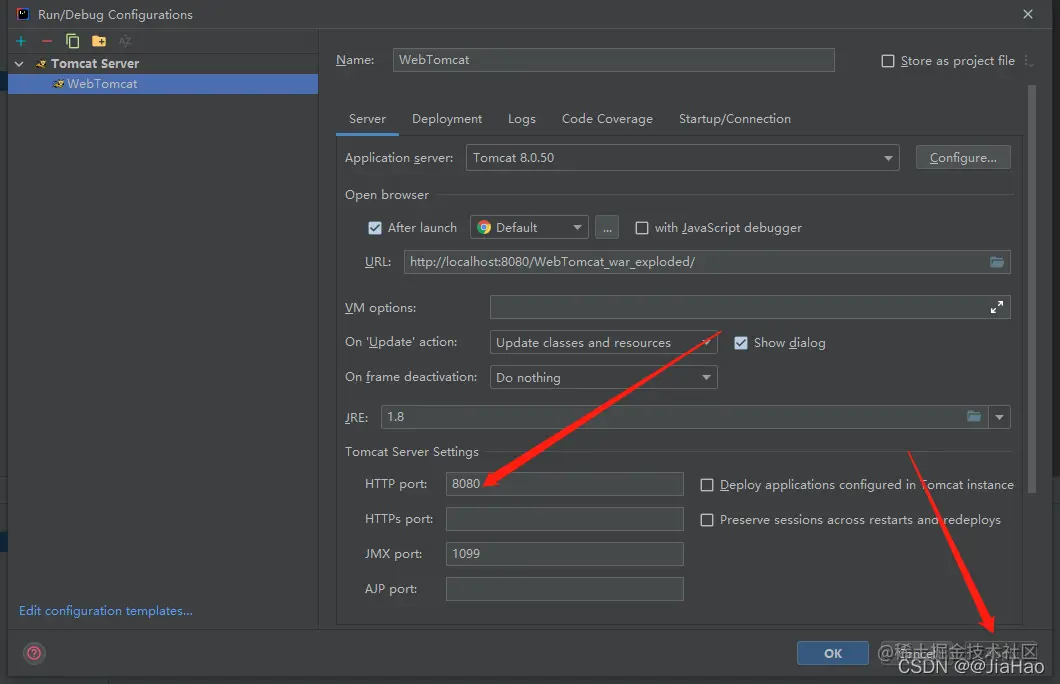The height and width of the screenshot is (684, 1060).
Task: Open the Default browser dropdown
Action: click(x=529, y=228)
